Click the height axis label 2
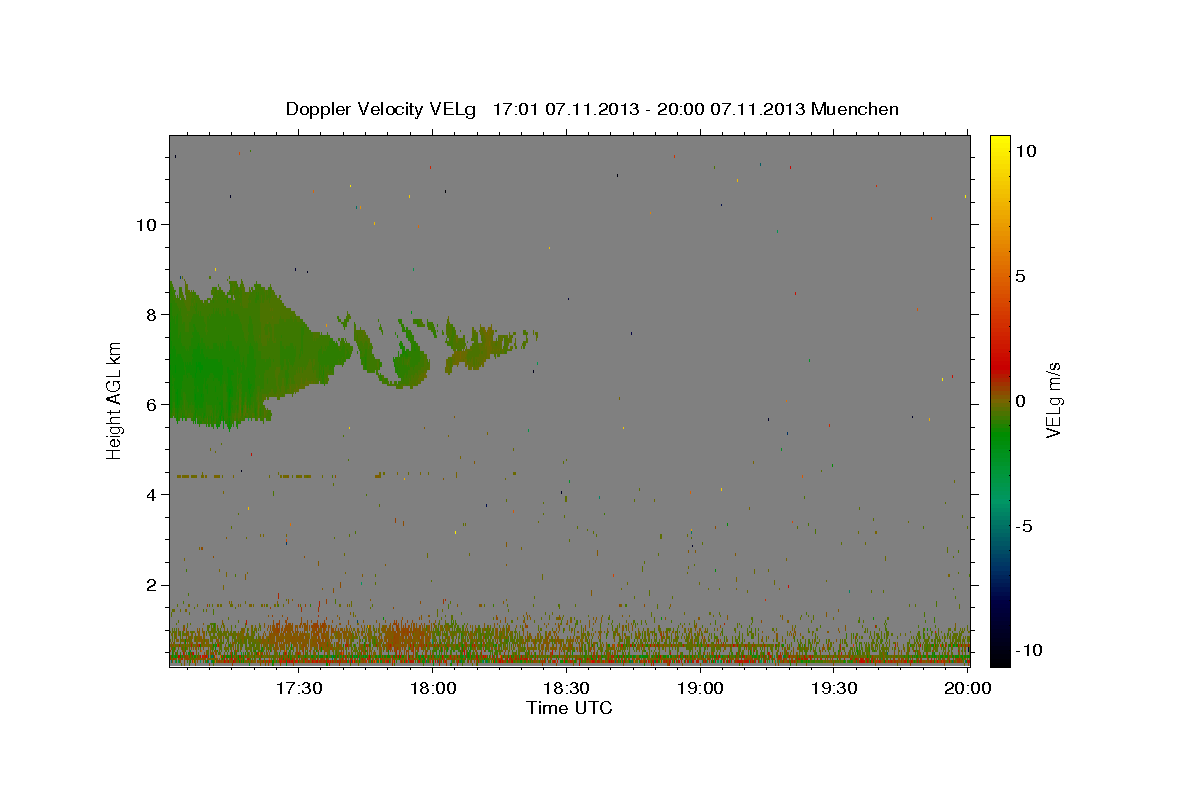Image resolution: width=1200 pixels, height=800 pixels. [152, 584]
